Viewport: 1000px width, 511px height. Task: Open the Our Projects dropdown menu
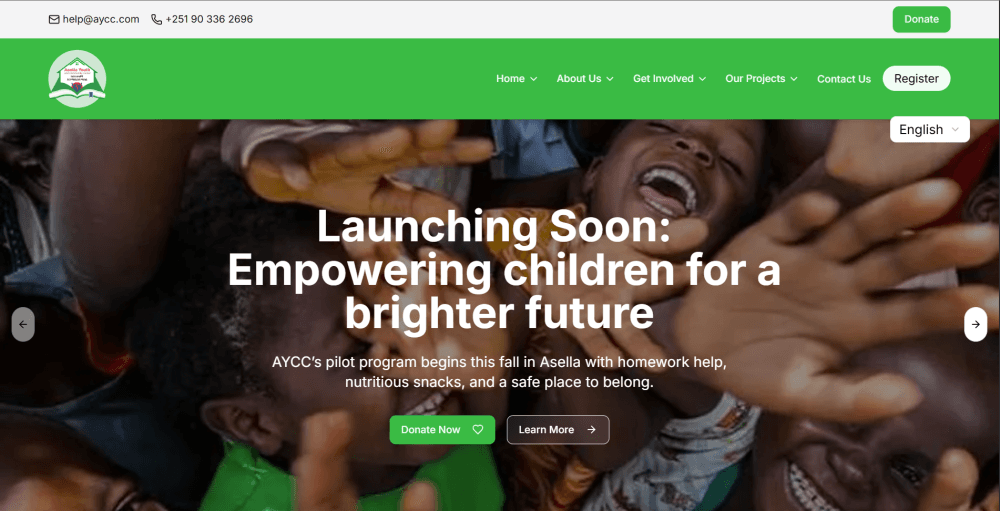coord(761,78)
